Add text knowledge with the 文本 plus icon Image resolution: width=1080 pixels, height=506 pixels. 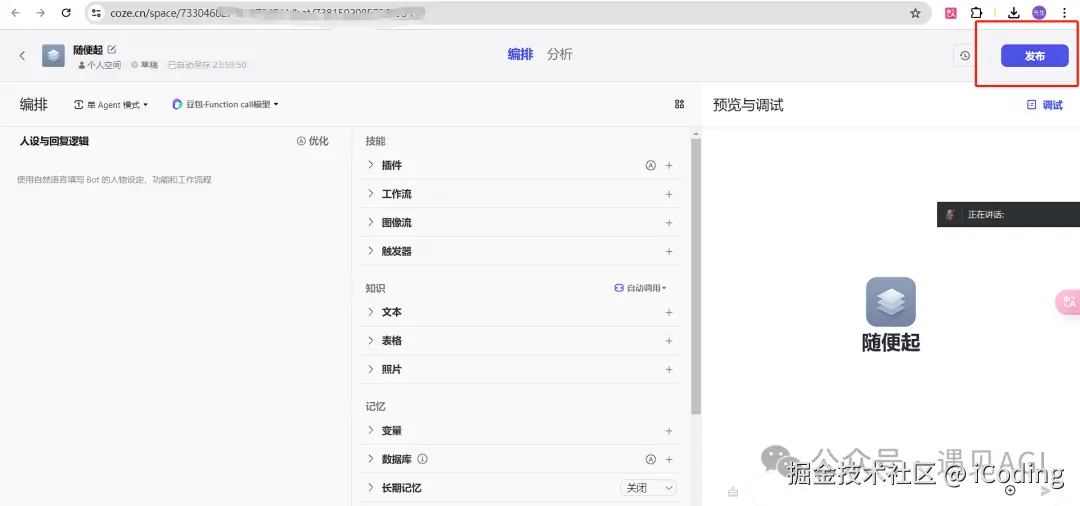669,312
